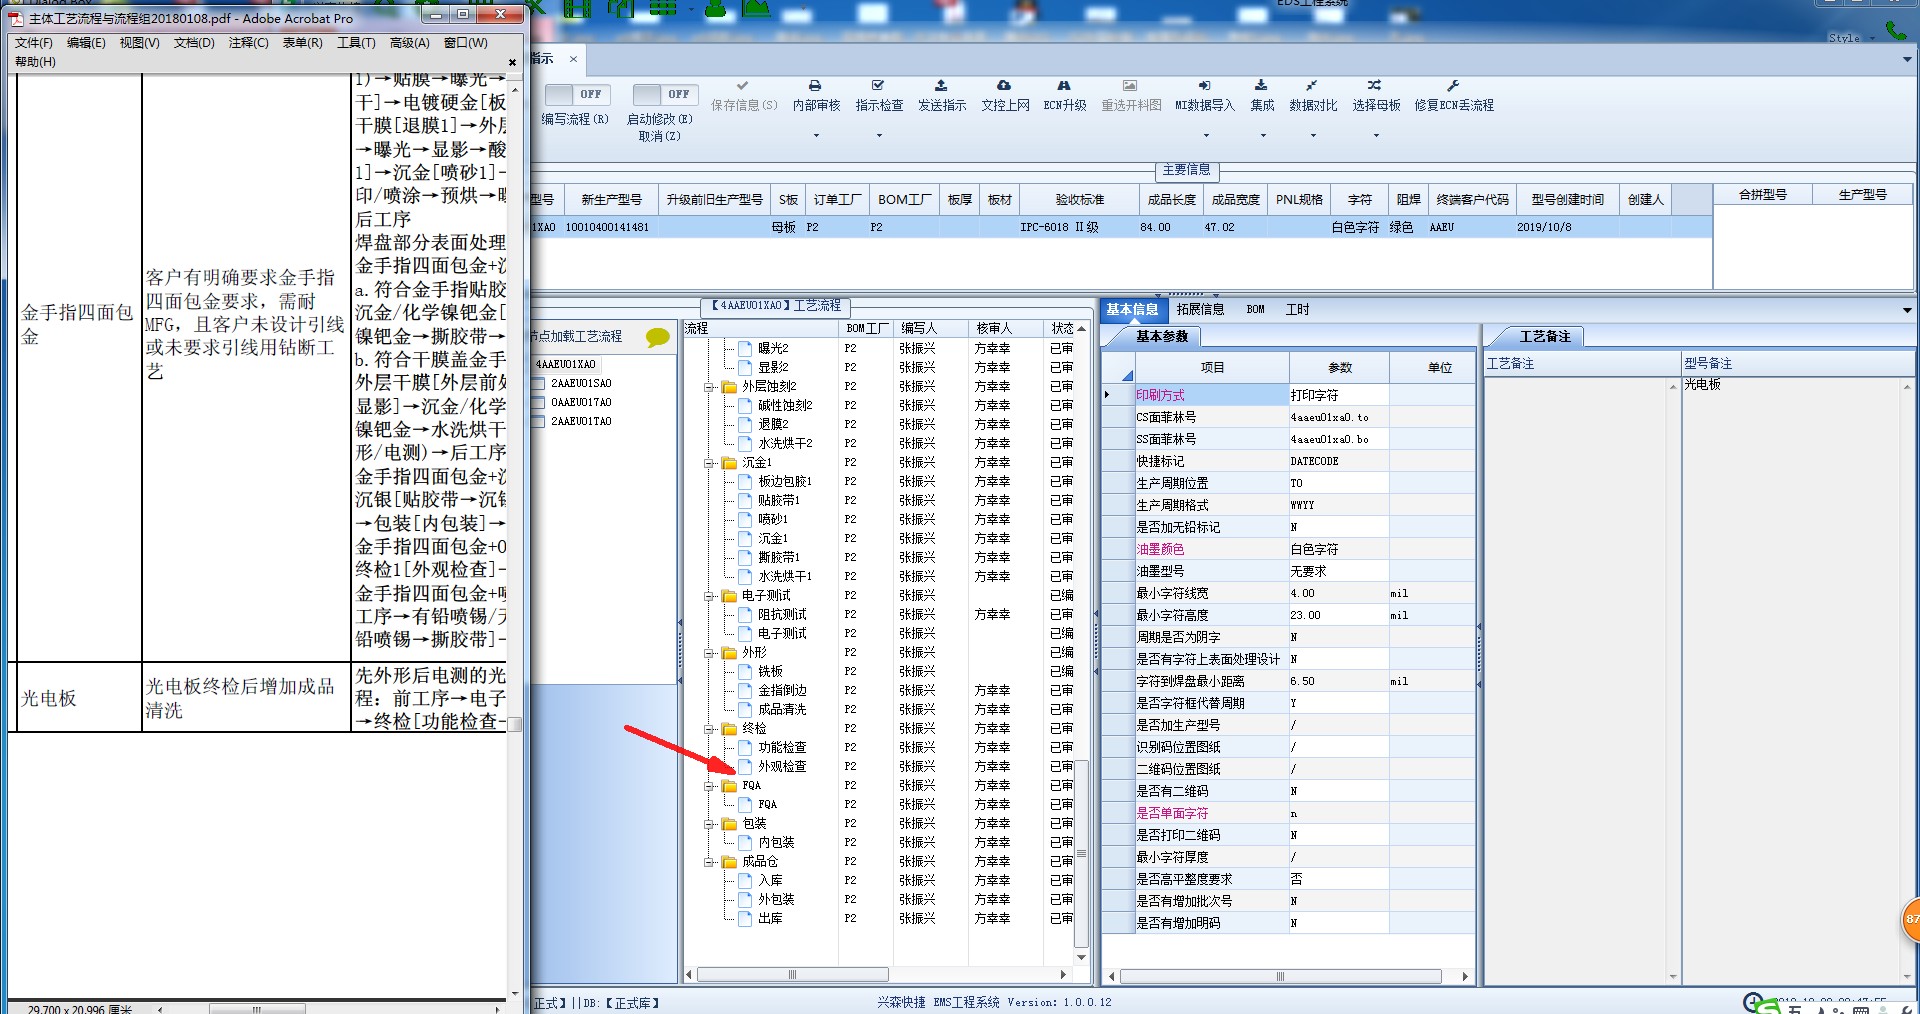Click the 内部审核 printer icon
Viewport: 1920px width, 1014px height.
click(815, 86)
